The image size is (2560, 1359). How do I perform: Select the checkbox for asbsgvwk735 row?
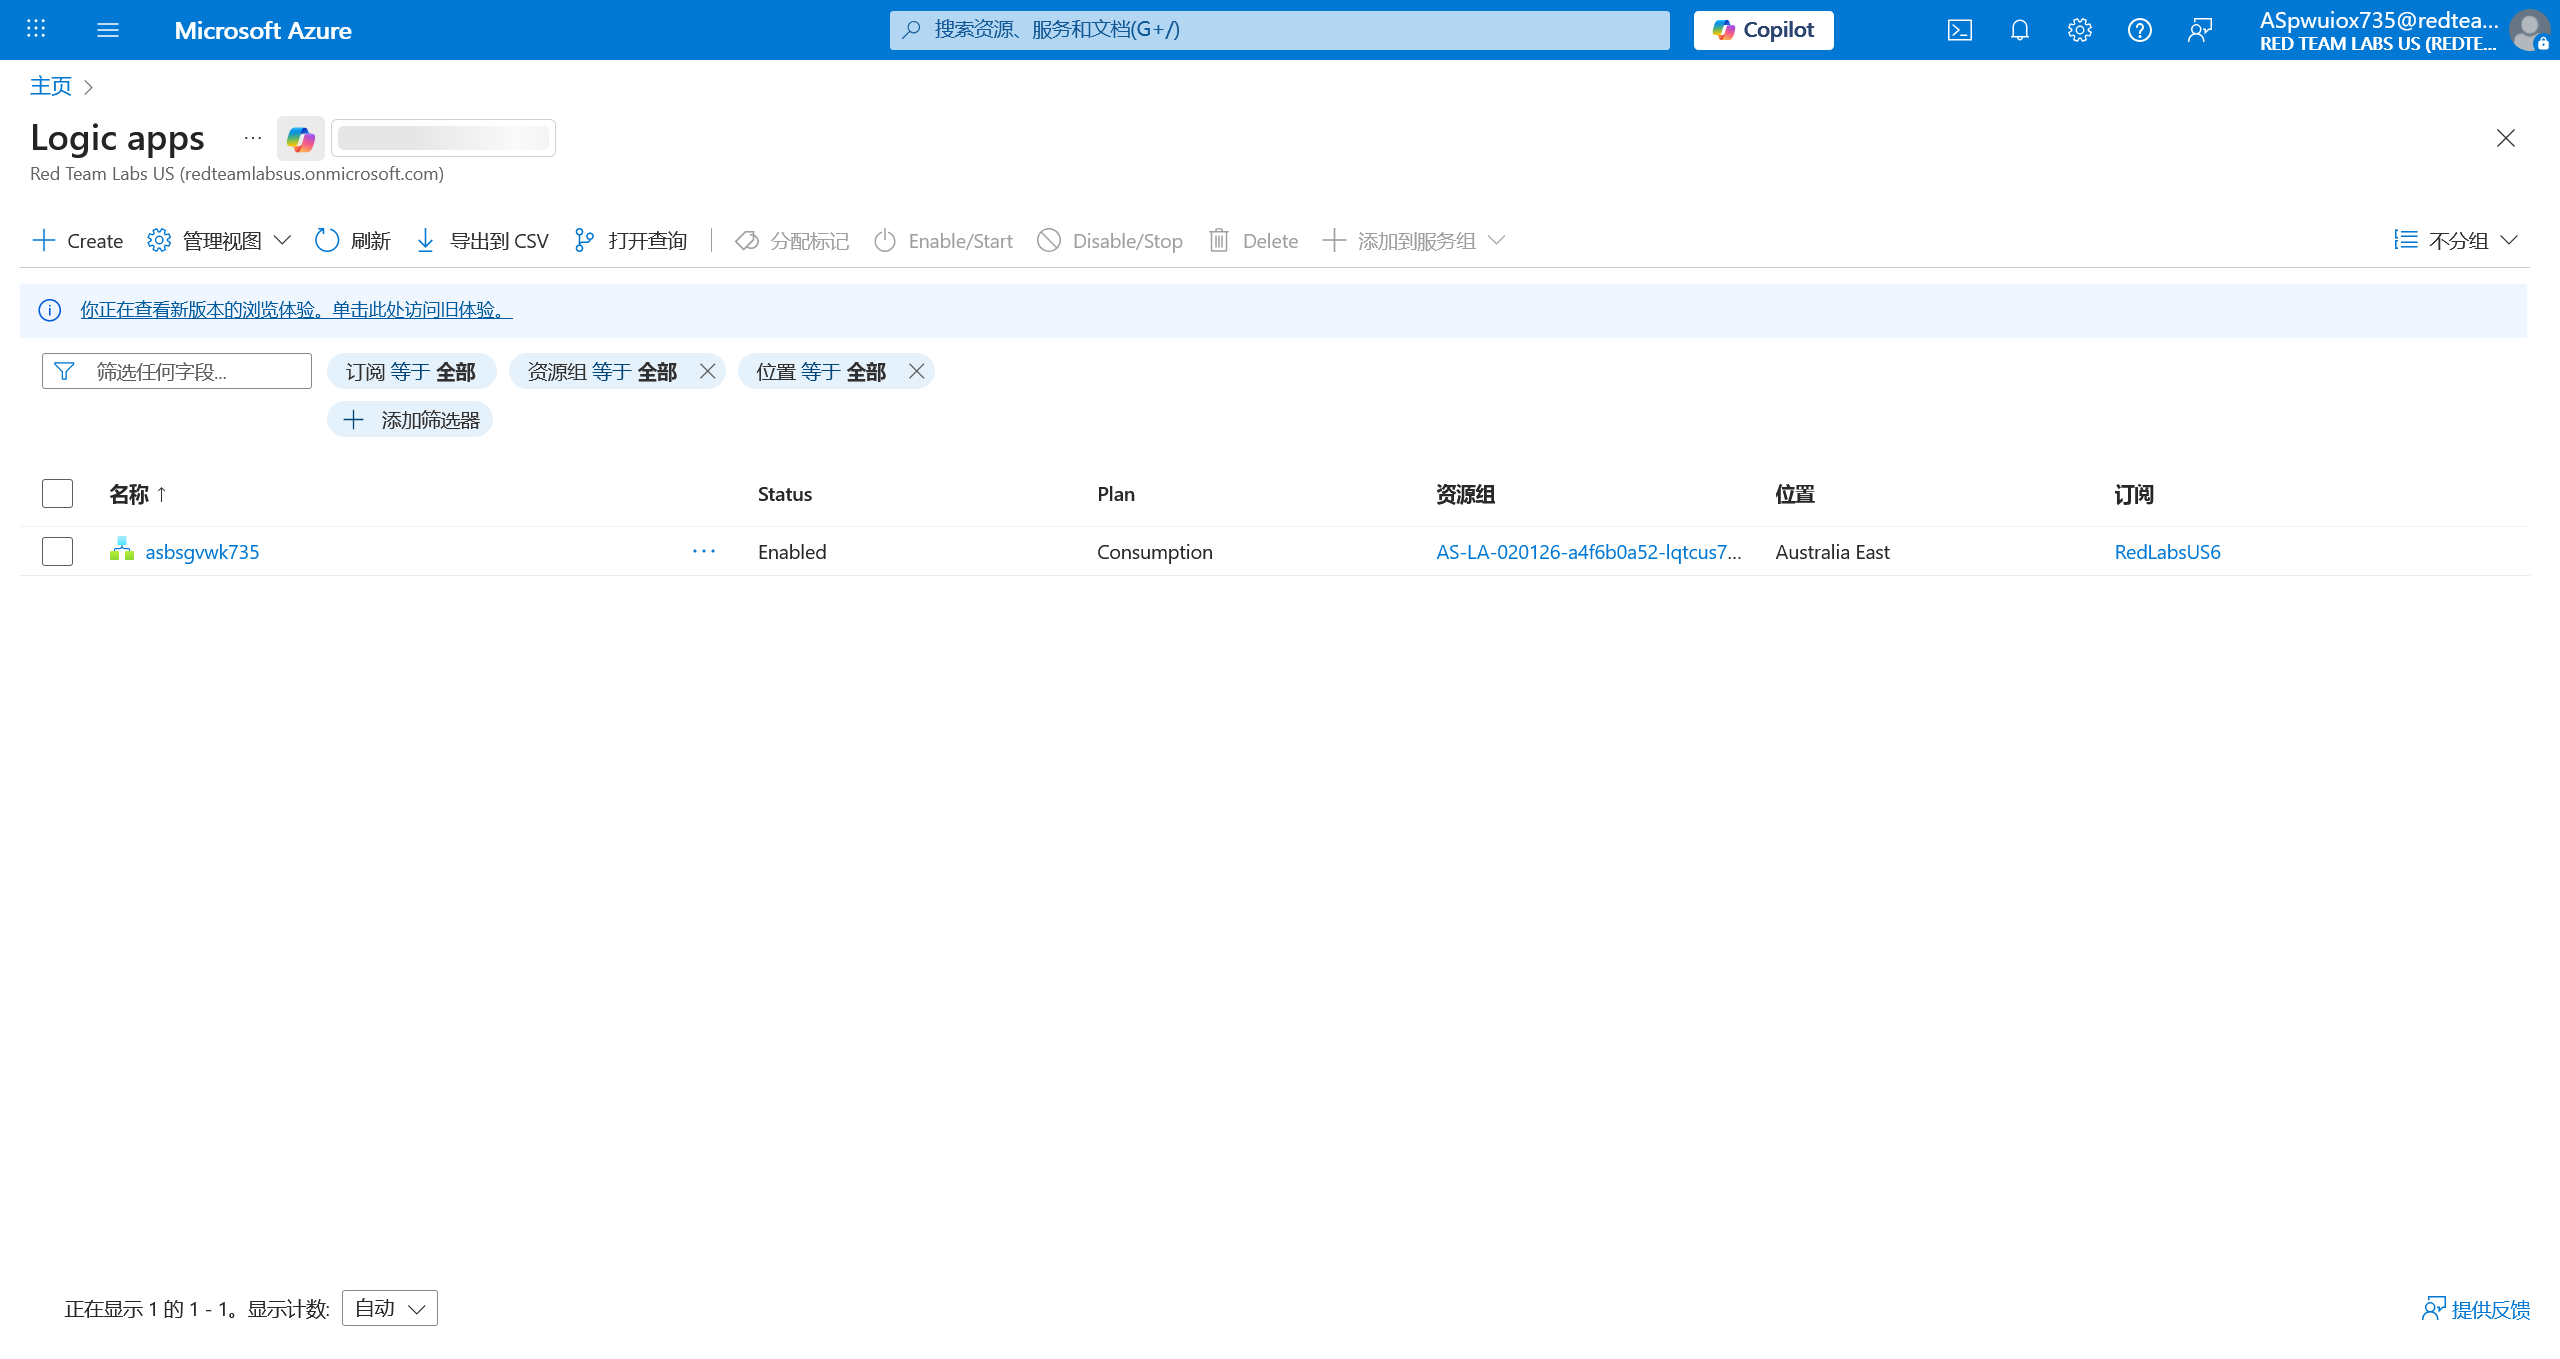(x=58, y=552)
